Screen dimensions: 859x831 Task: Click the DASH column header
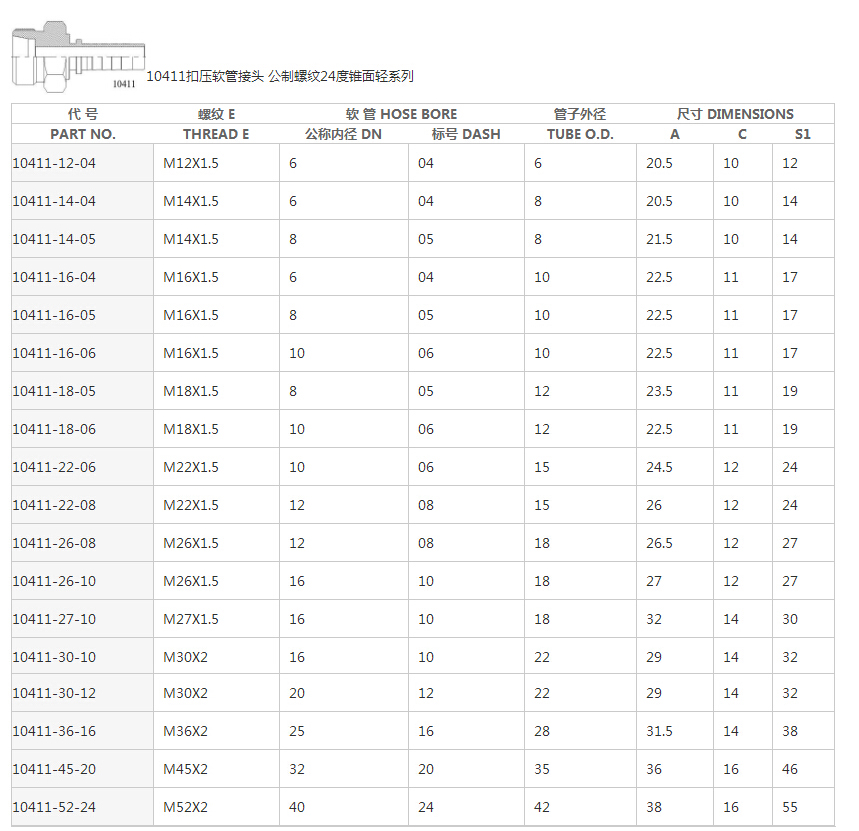466,134
